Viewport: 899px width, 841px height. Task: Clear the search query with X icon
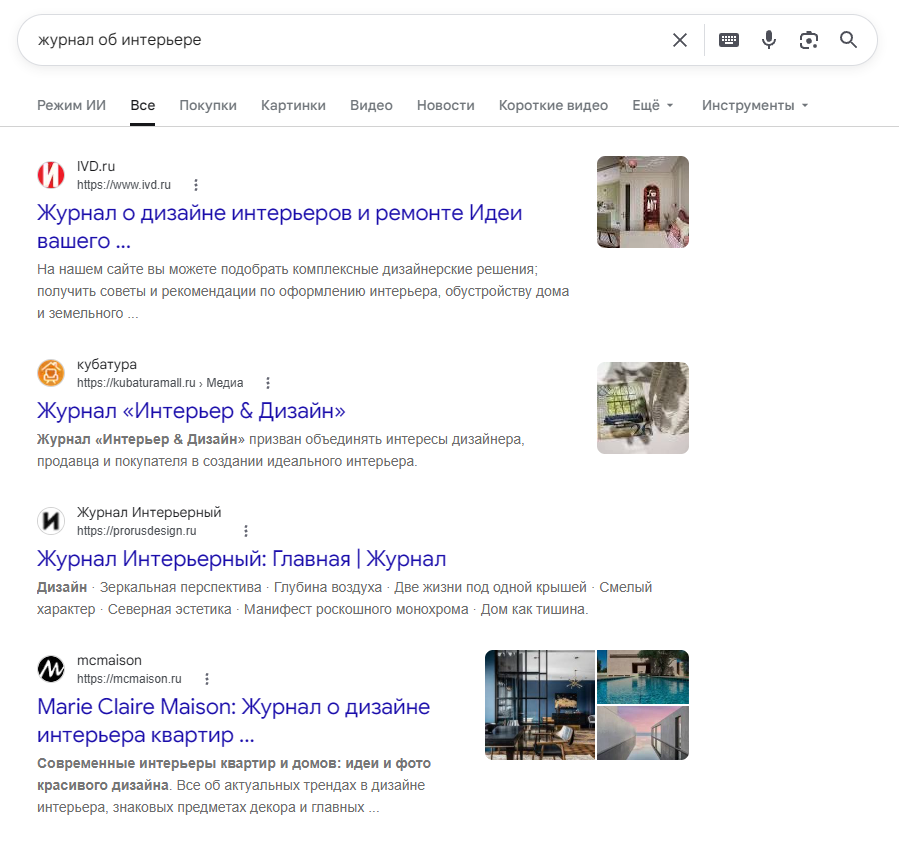point(679,40)
